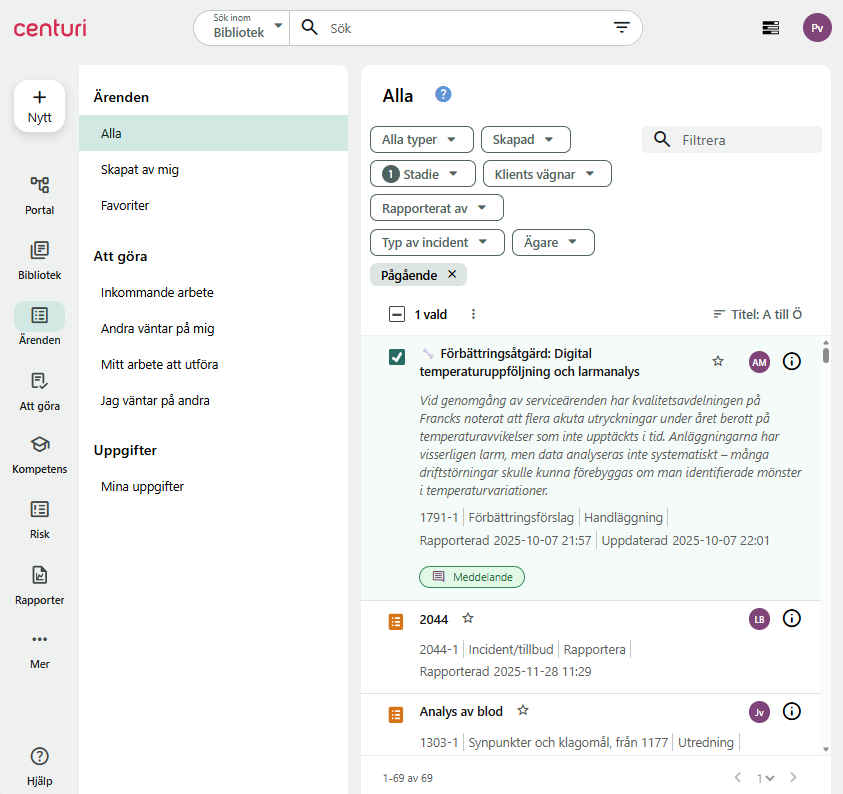Viewport: 843px width, 794px height.
Task: Expand the Sök inom Bibliotek selector
Action: [x=243, y=28]
